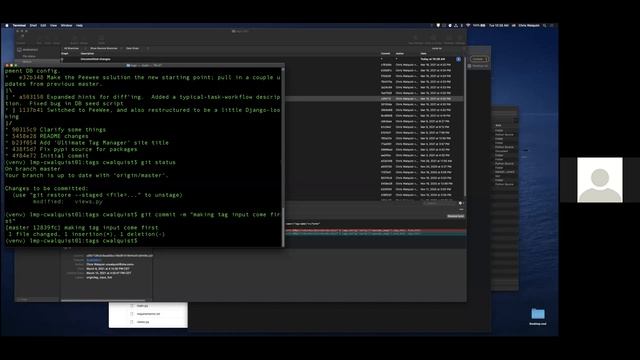Click the outlined button right of commit list
640x360 pixels.
click(478, 59)
